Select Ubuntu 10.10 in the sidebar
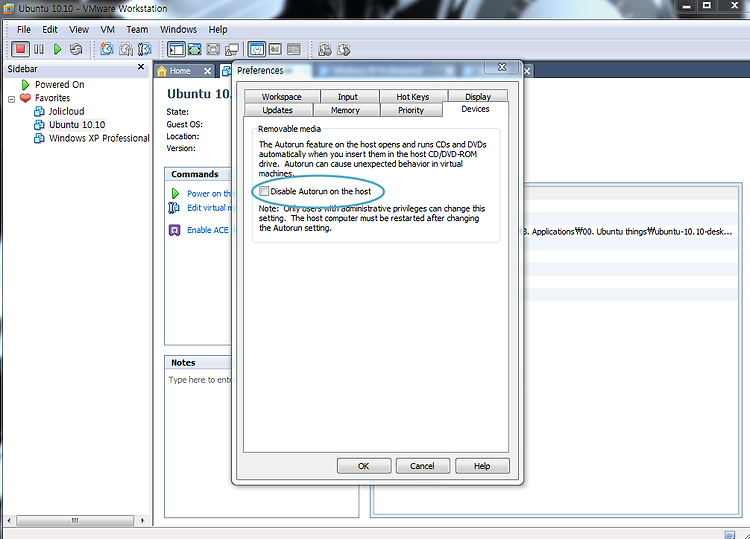Screen dimensions: 750x539 (x=77, y=125)
